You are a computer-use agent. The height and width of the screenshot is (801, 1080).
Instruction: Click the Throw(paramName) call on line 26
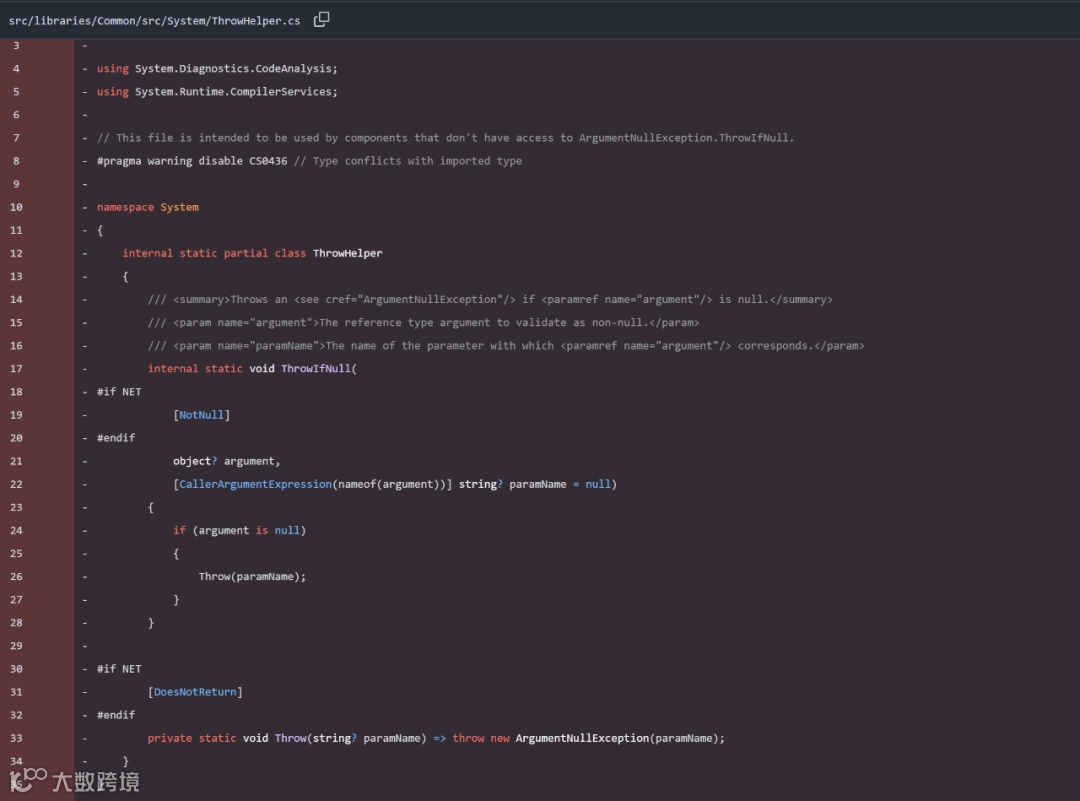coord(252,577)
